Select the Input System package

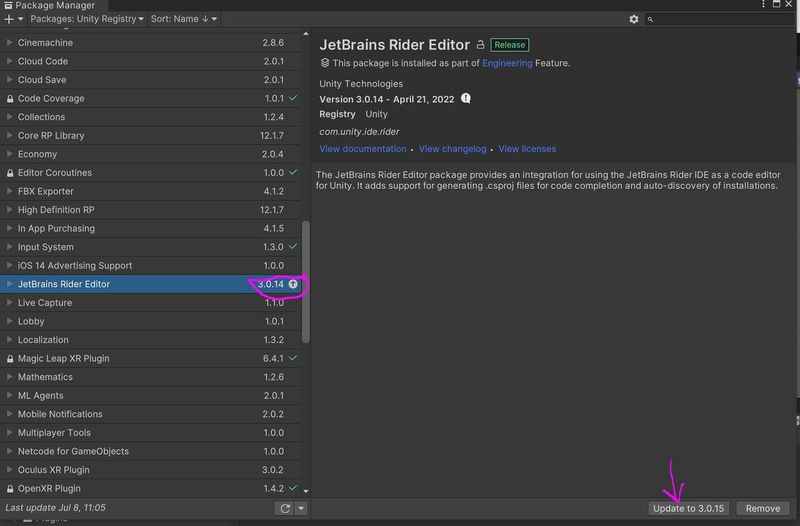151,247
